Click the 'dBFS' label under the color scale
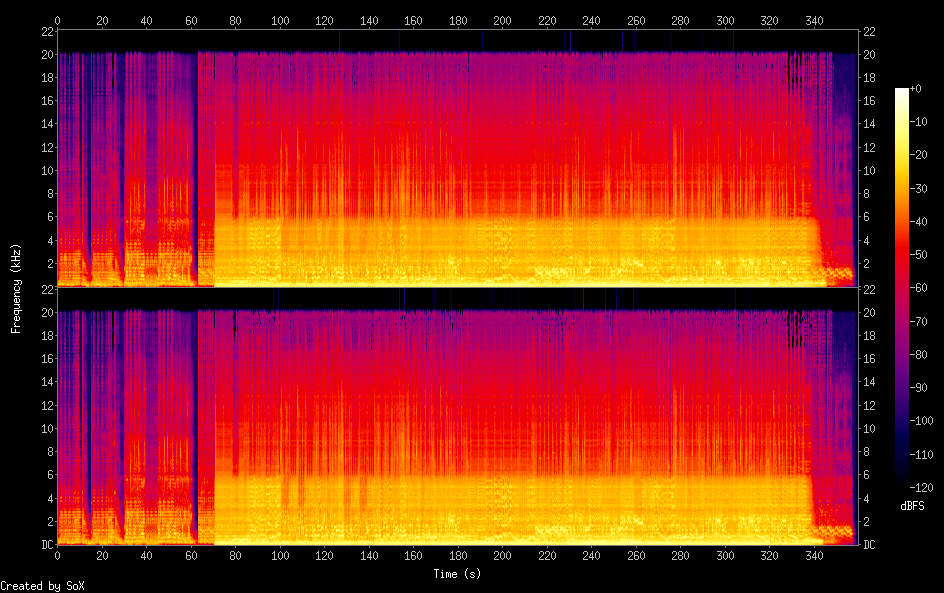 [x=912, y=506]
